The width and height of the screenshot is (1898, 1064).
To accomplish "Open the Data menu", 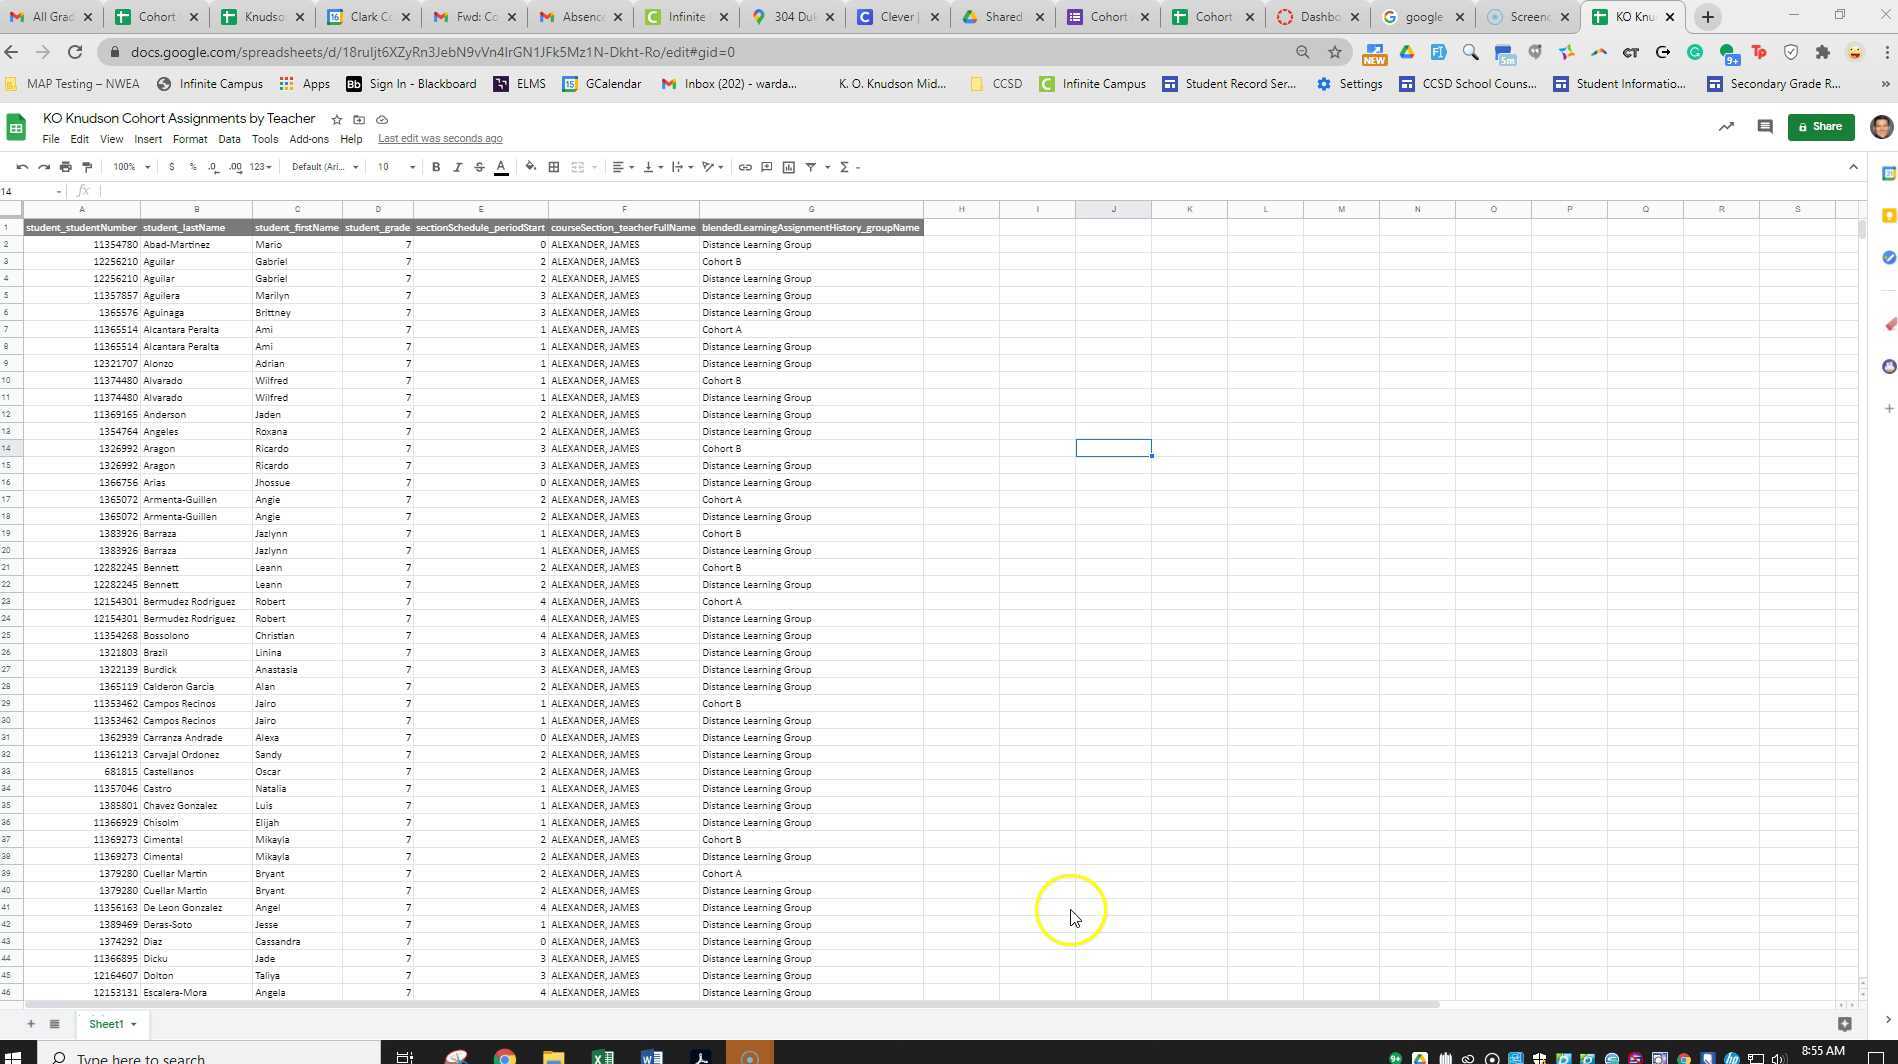I will [229, 139].
